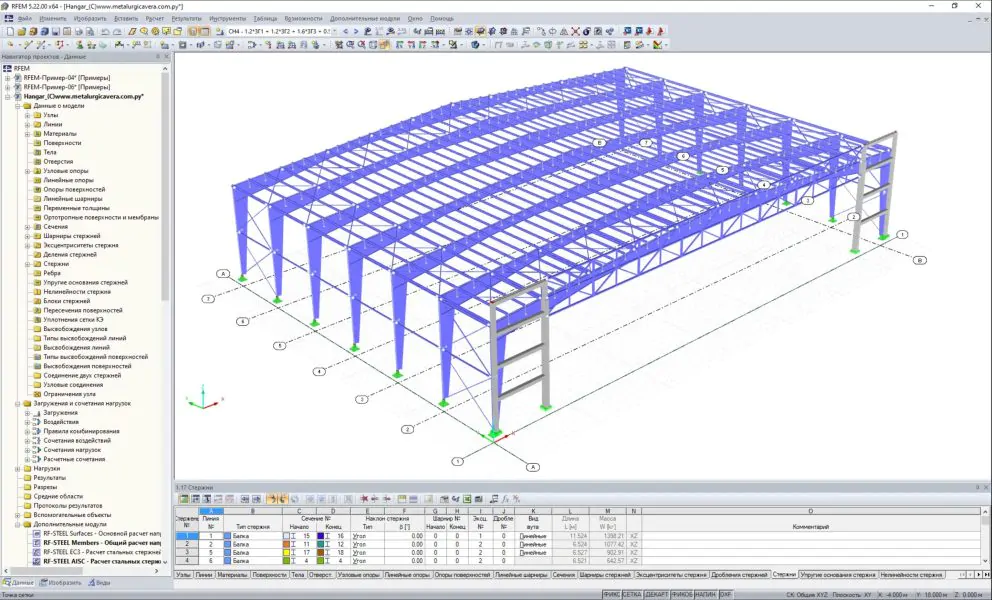Viewport: 992px width, 600px height.
Task: Toggle DXF in status bar
Action: pos(726,595)
